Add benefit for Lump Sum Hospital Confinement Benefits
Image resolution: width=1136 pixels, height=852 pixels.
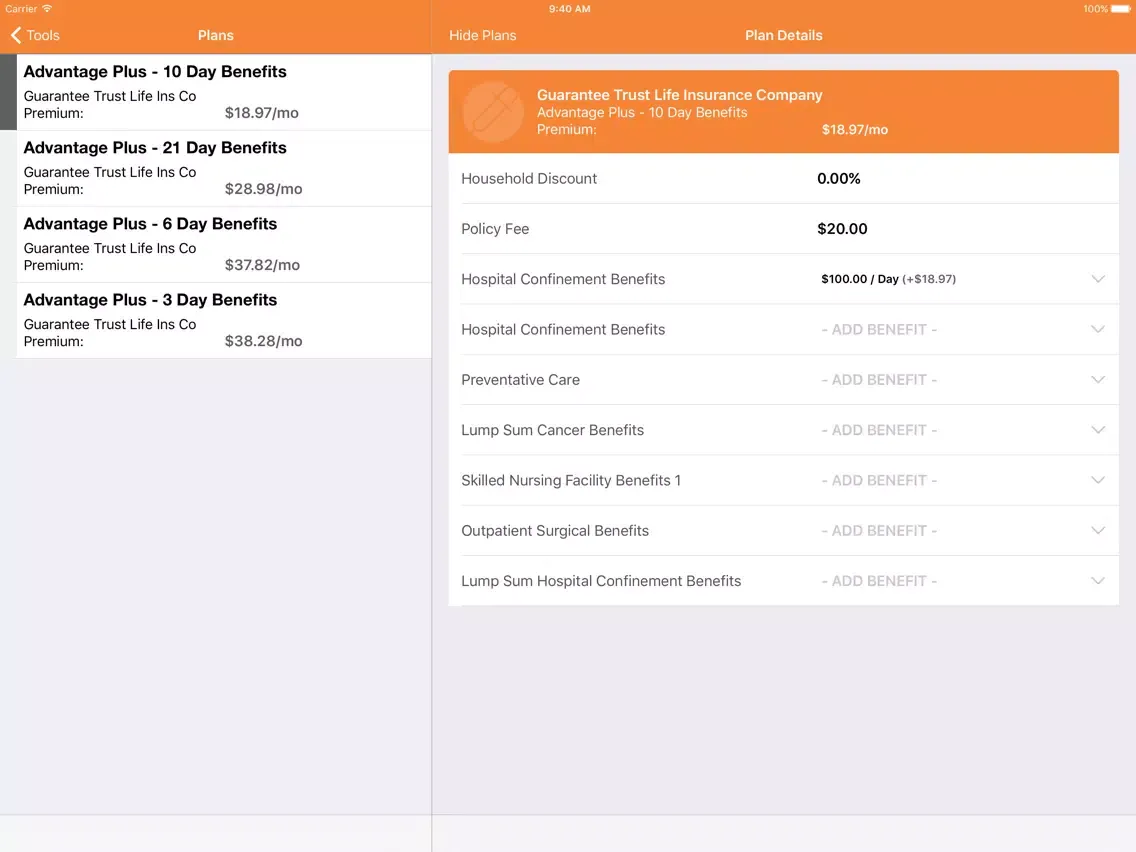tap(879, 581)
